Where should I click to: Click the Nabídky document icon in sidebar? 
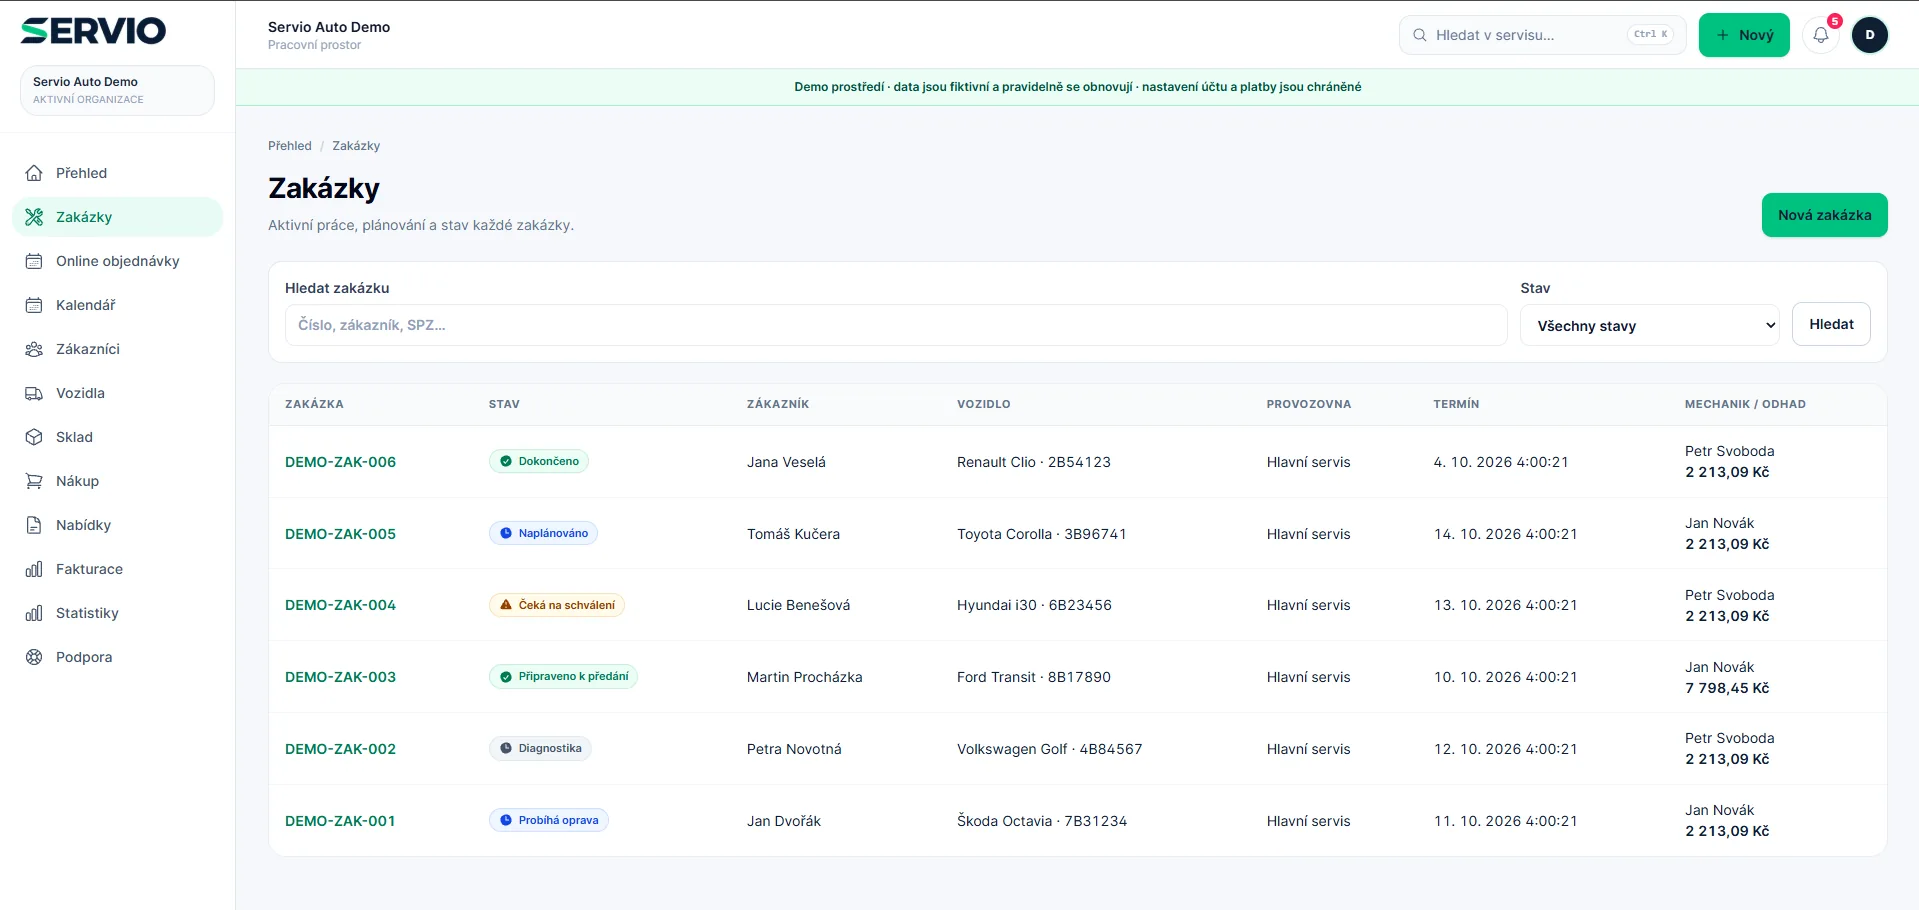(x=34, y=525)
